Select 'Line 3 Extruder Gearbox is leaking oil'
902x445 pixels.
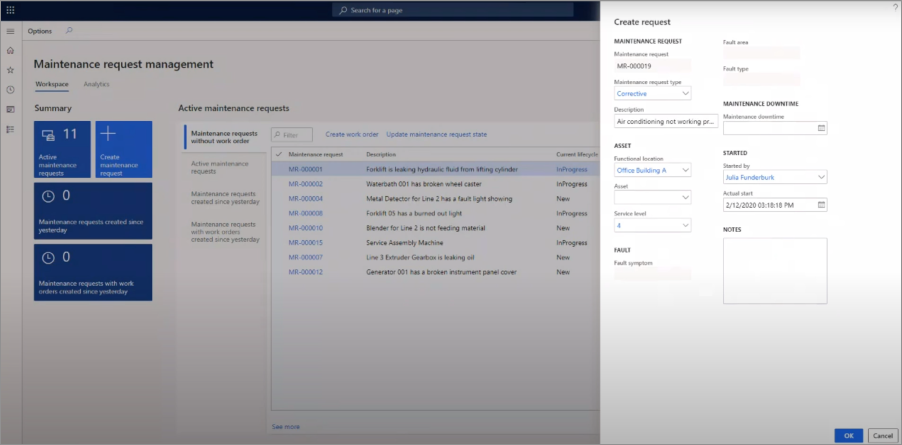pyautogui.click(x=435, y=258)
